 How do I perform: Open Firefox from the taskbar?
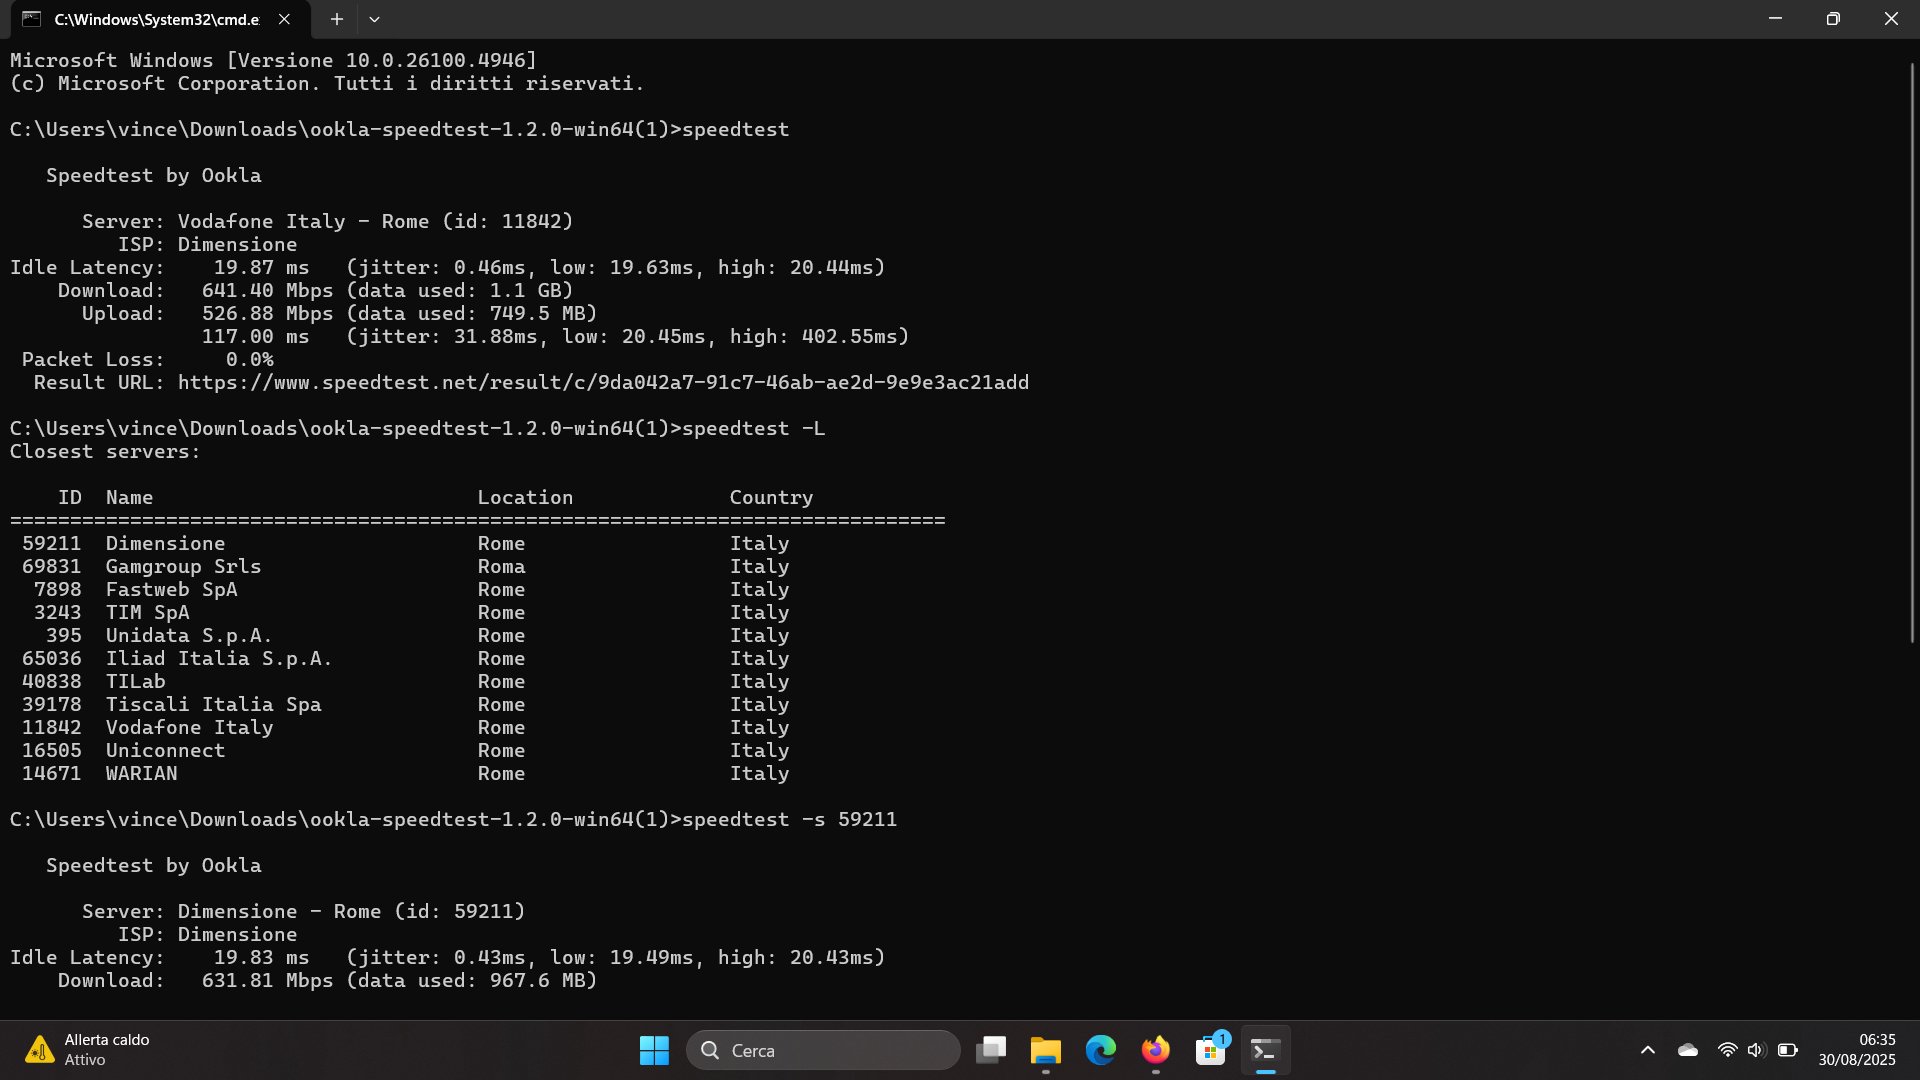pyautogui.click(x=1156, y=1050)
